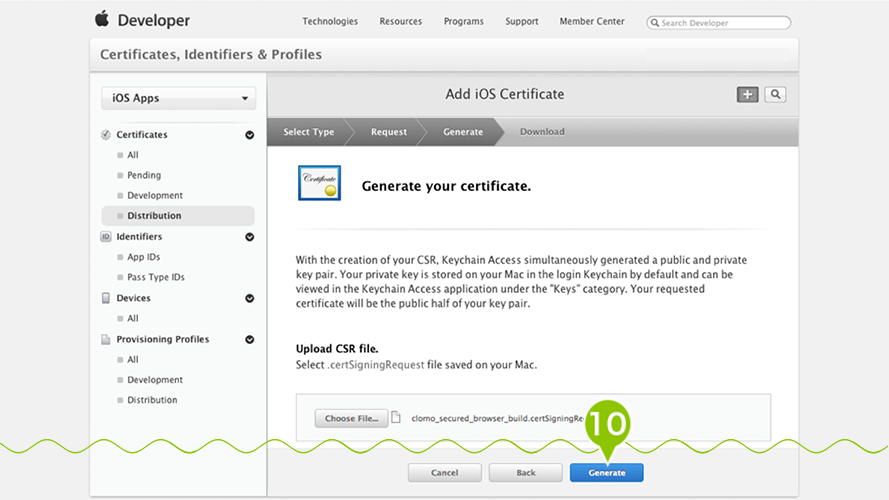Click the clomo_secured_browser_build.certSigningRequest file name

[x=497, y=418]
